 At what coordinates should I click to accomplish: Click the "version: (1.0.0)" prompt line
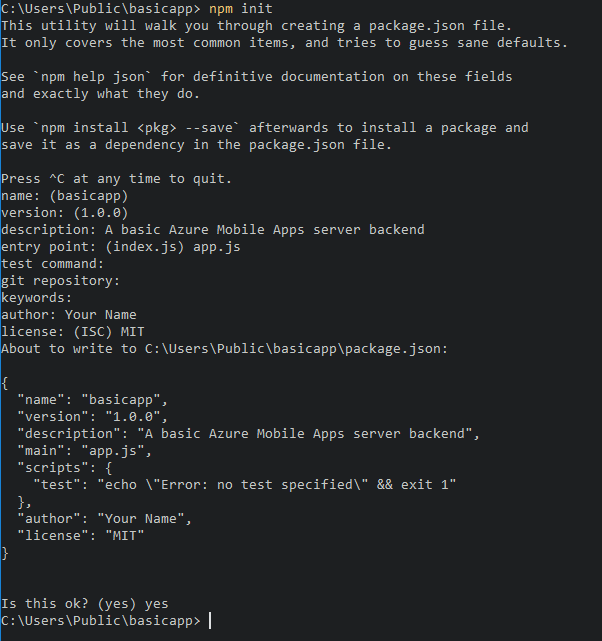point(65,213)
